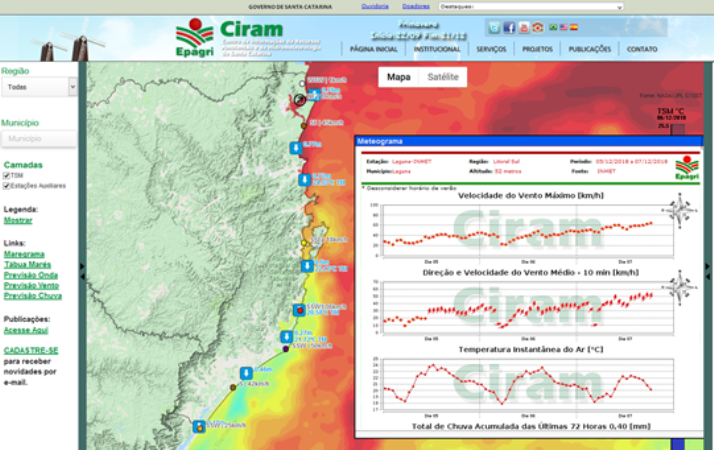Click the Mostrar legend link

click(x=18, y=219)
